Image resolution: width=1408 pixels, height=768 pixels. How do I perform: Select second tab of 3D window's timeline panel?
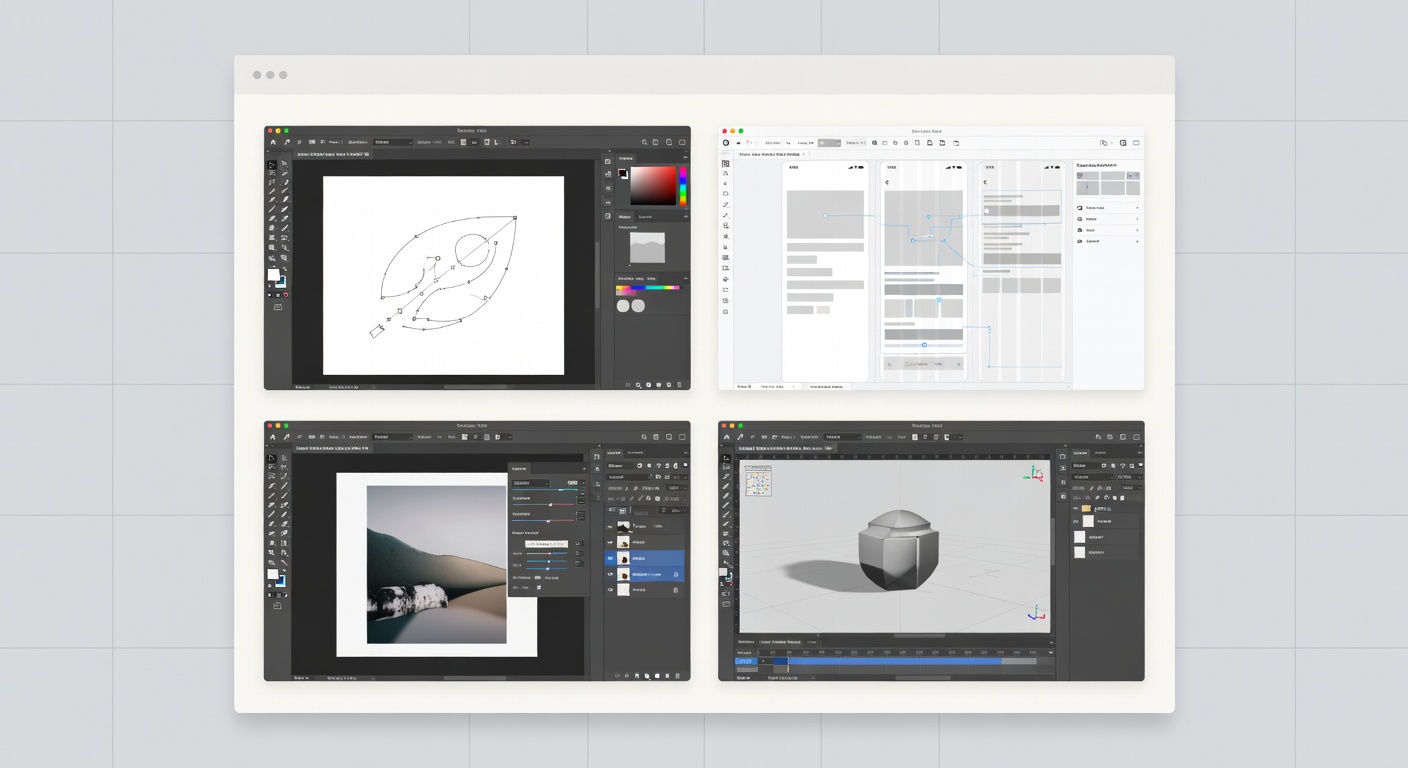click(780, 642)
